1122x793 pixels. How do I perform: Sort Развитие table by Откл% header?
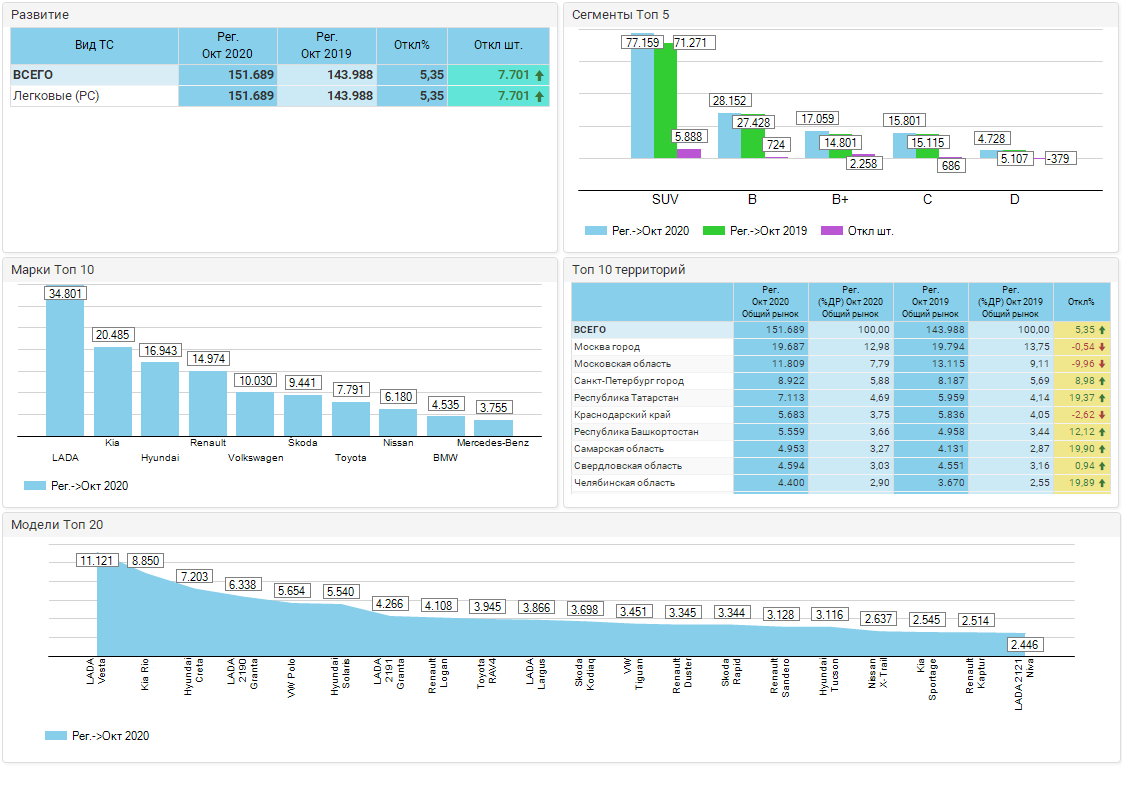[x=412, y=45]
